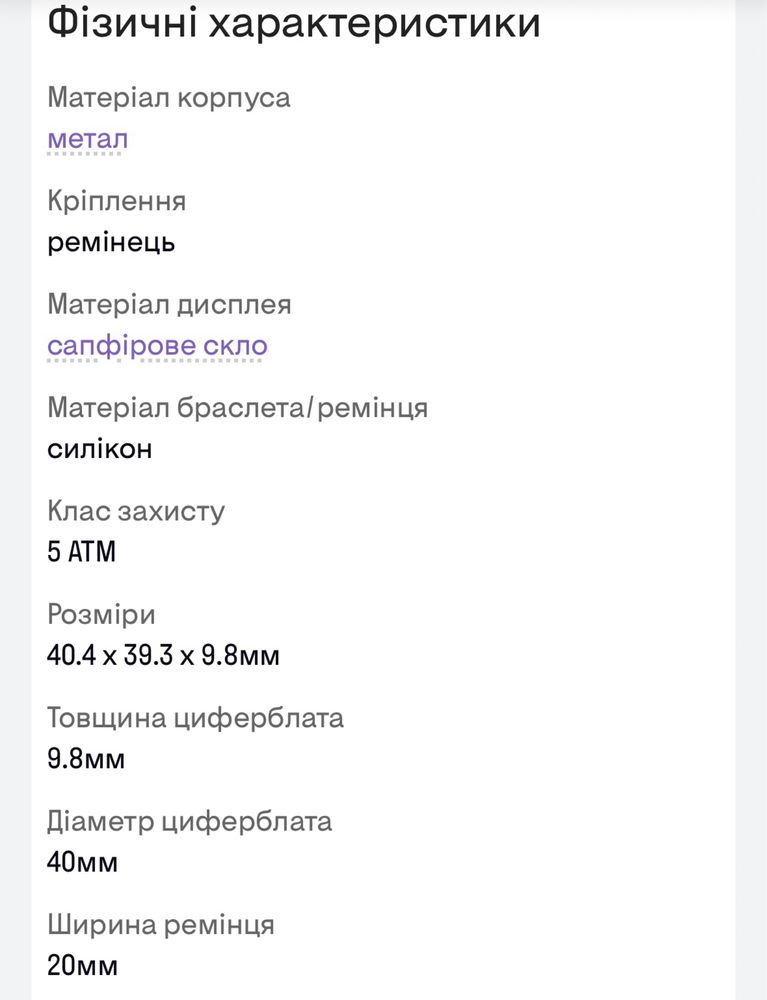The image size is (767, 1000).
Task: Click the '40мм' dial diameter value
Action: coord(82,862)
